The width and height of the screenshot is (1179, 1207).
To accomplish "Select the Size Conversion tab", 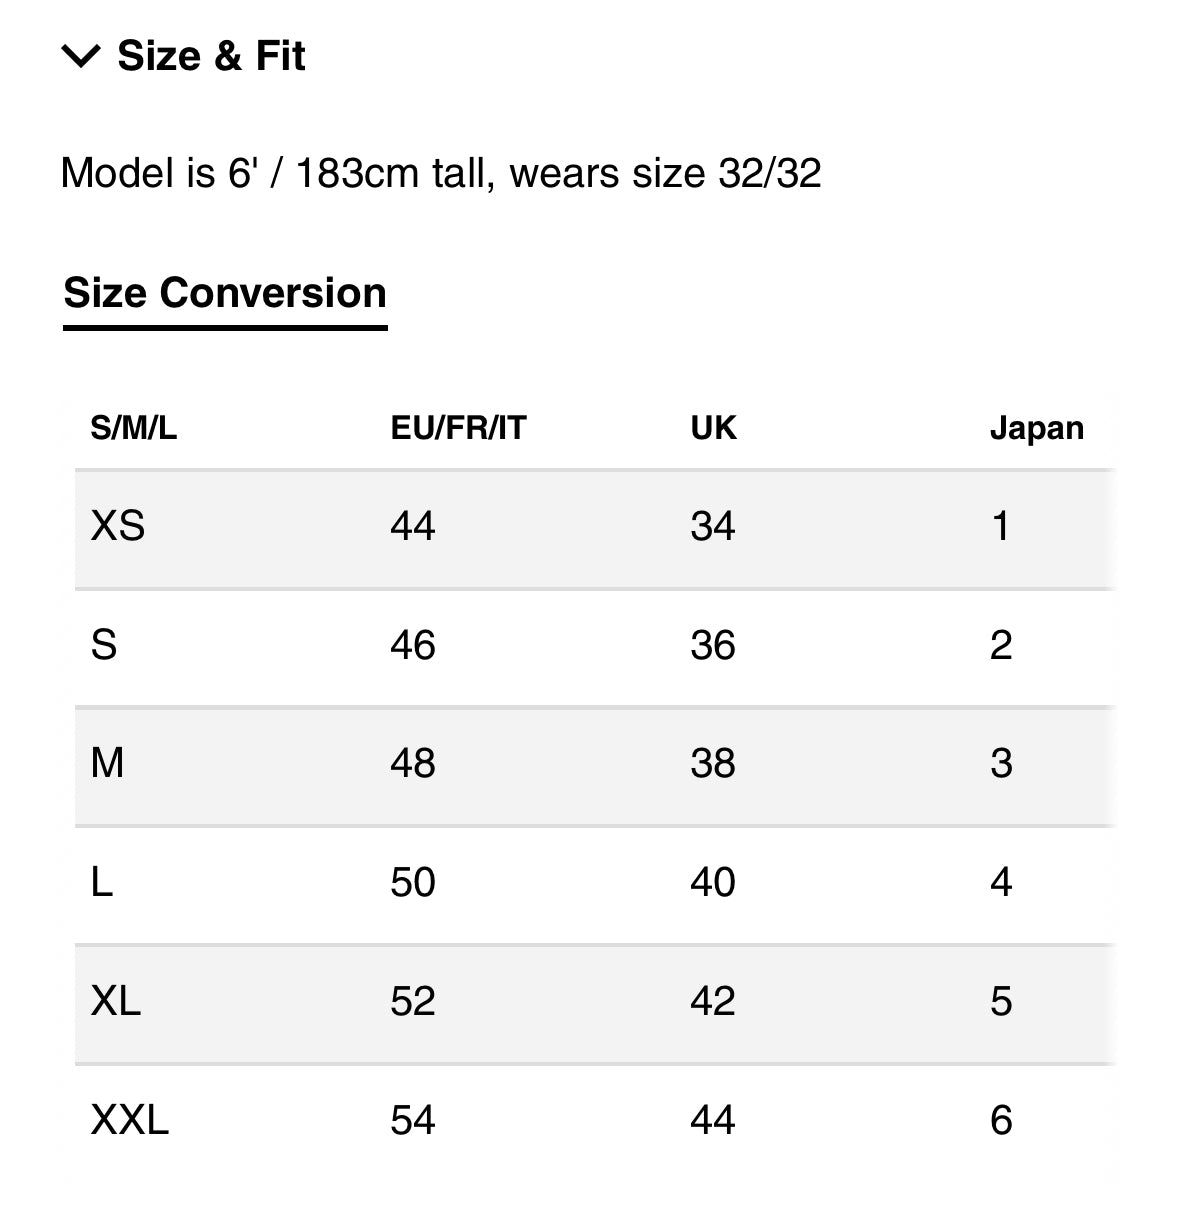I will (225, 294).
